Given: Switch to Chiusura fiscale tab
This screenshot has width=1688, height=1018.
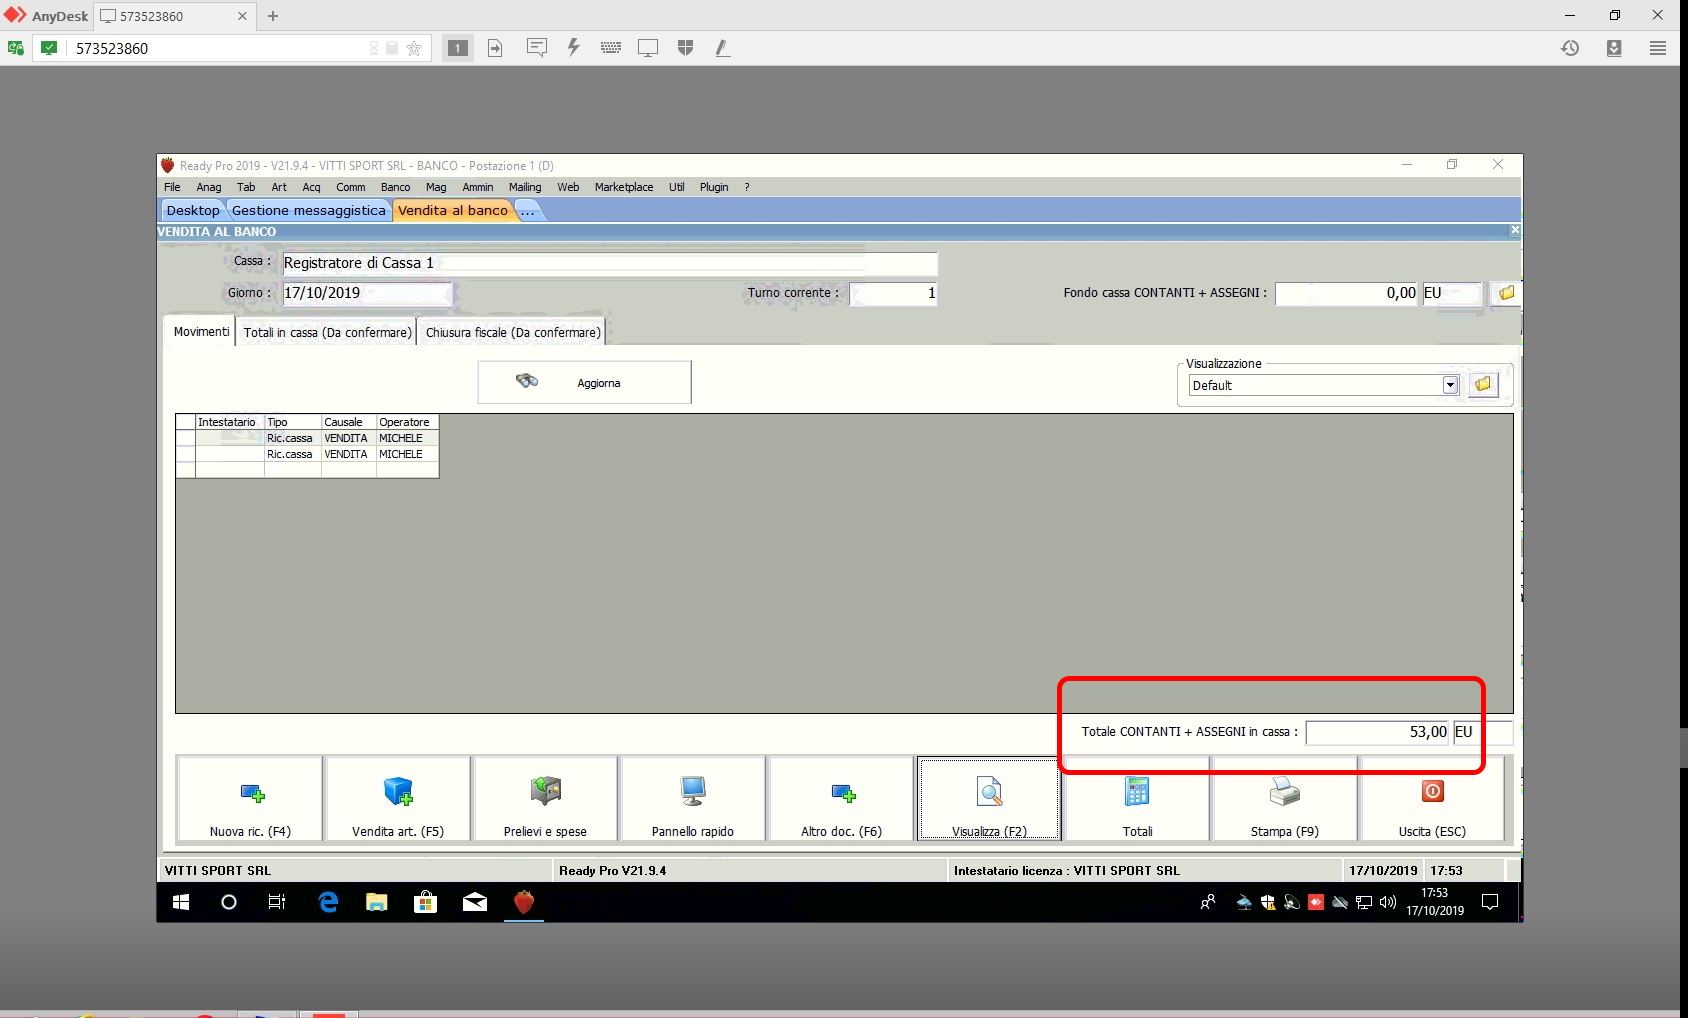Looking at the screenshot, I should 513,332.
